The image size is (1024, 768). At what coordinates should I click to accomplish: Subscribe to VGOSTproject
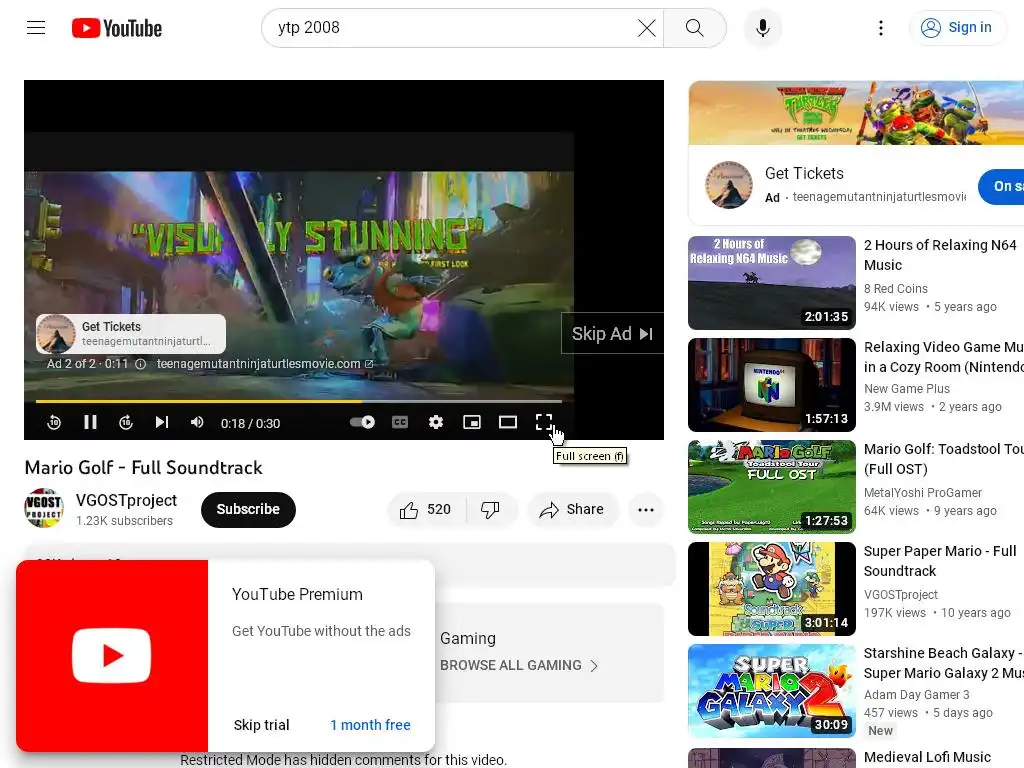(248, 509)
